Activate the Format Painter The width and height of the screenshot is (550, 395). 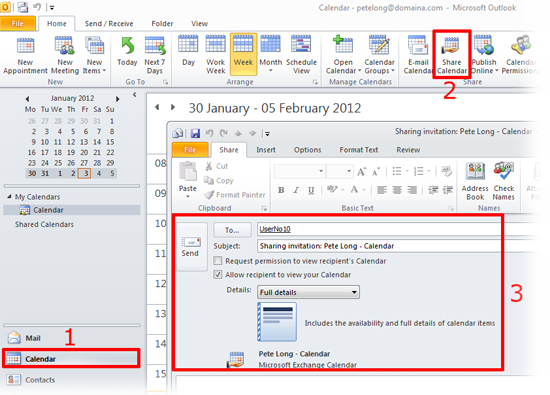(235, 195)
